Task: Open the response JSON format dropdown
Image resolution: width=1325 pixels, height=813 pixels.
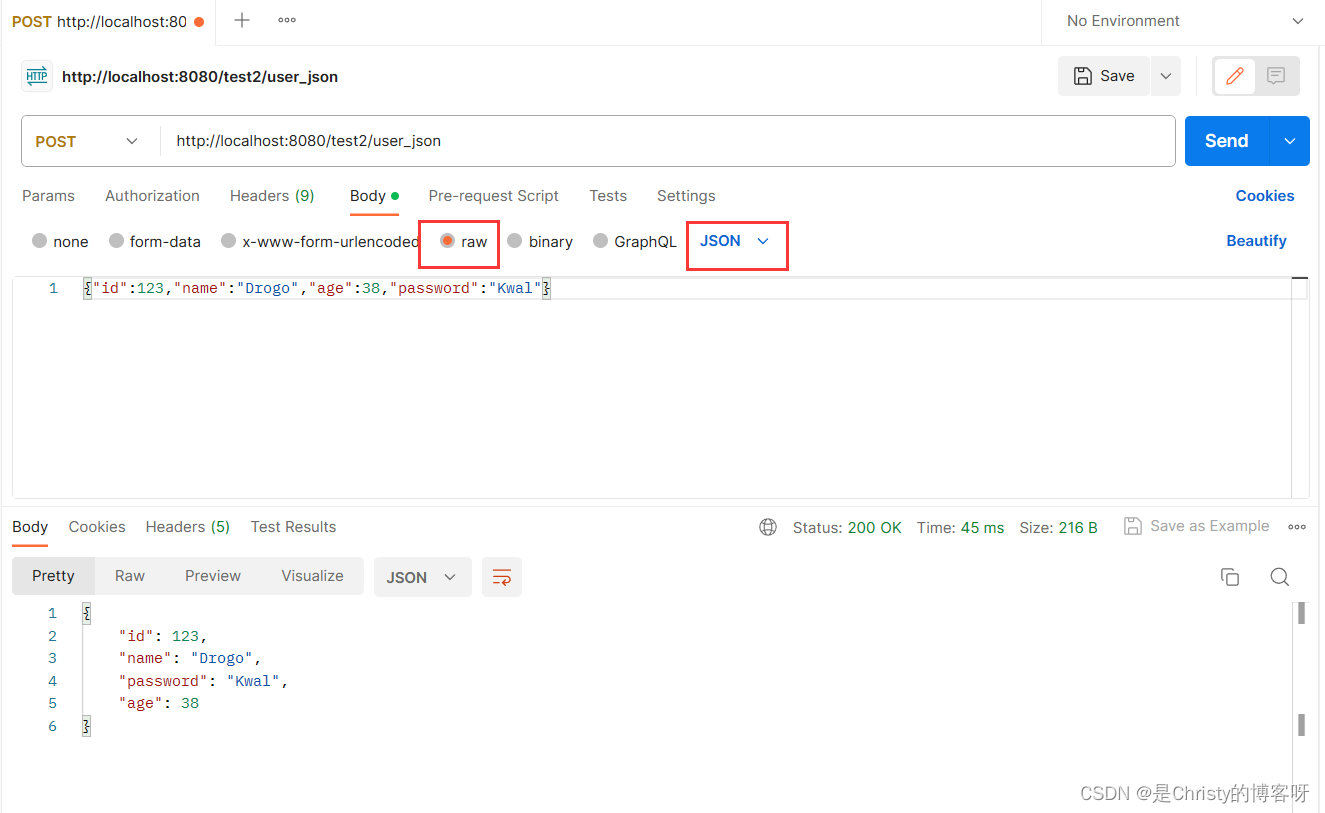Action: [422, 577]
